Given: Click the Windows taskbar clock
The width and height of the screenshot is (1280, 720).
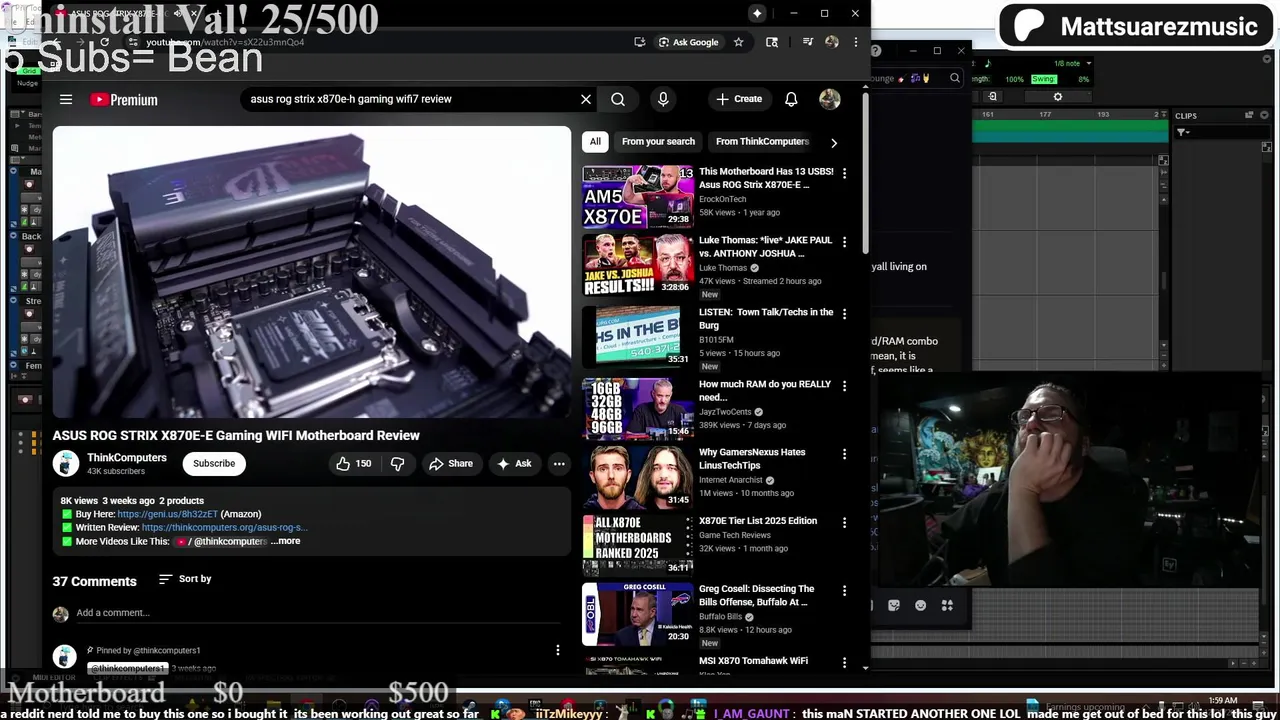Looking at the screenshot, I should click(1223, 701).
